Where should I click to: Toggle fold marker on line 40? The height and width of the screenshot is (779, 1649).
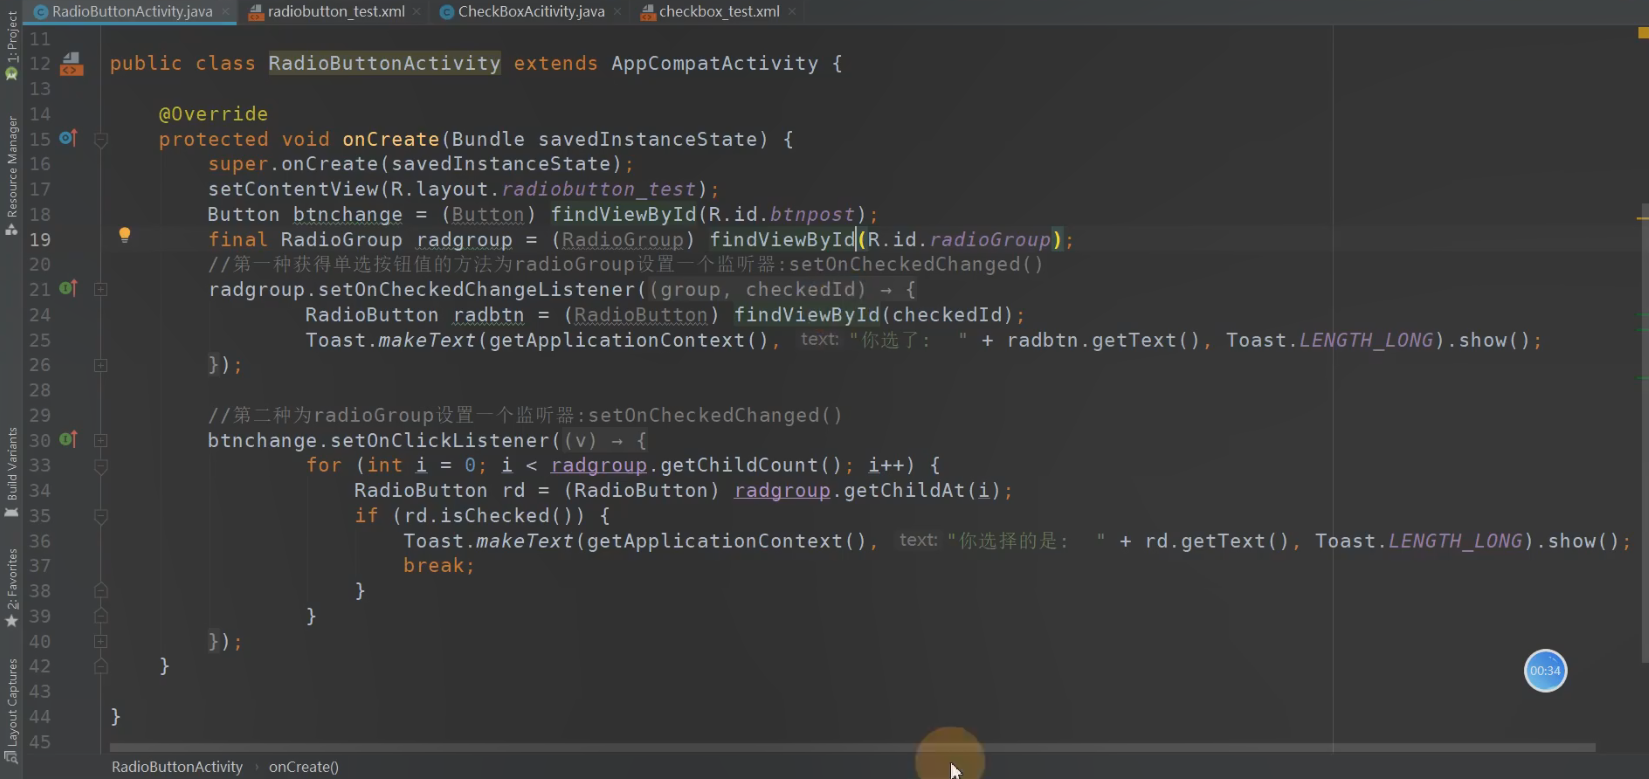tap(101, 641)
